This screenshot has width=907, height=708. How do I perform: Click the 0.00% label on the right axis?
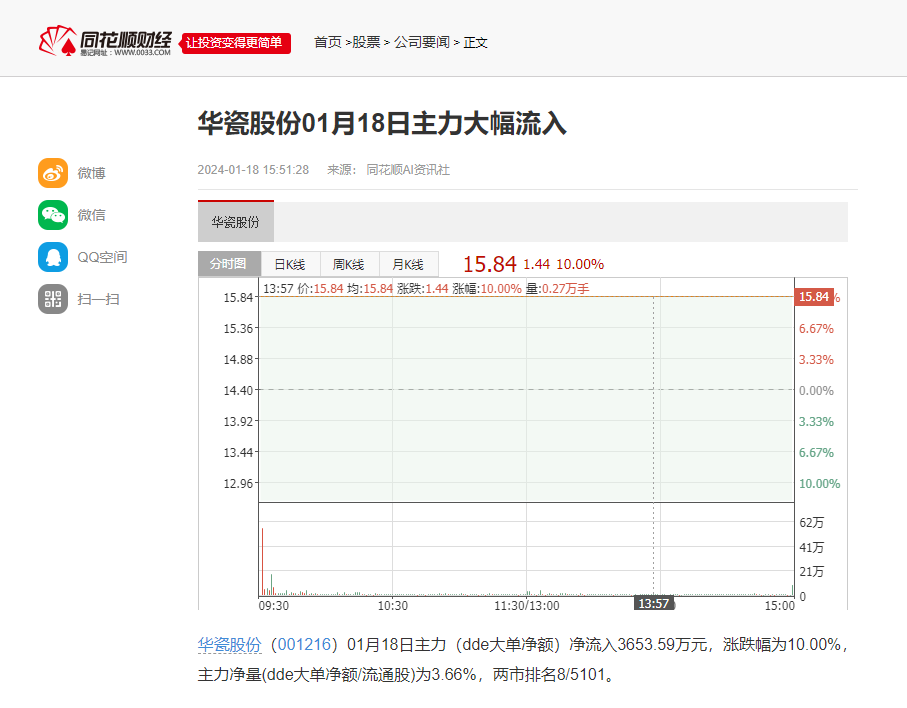(x=816, y=390)
